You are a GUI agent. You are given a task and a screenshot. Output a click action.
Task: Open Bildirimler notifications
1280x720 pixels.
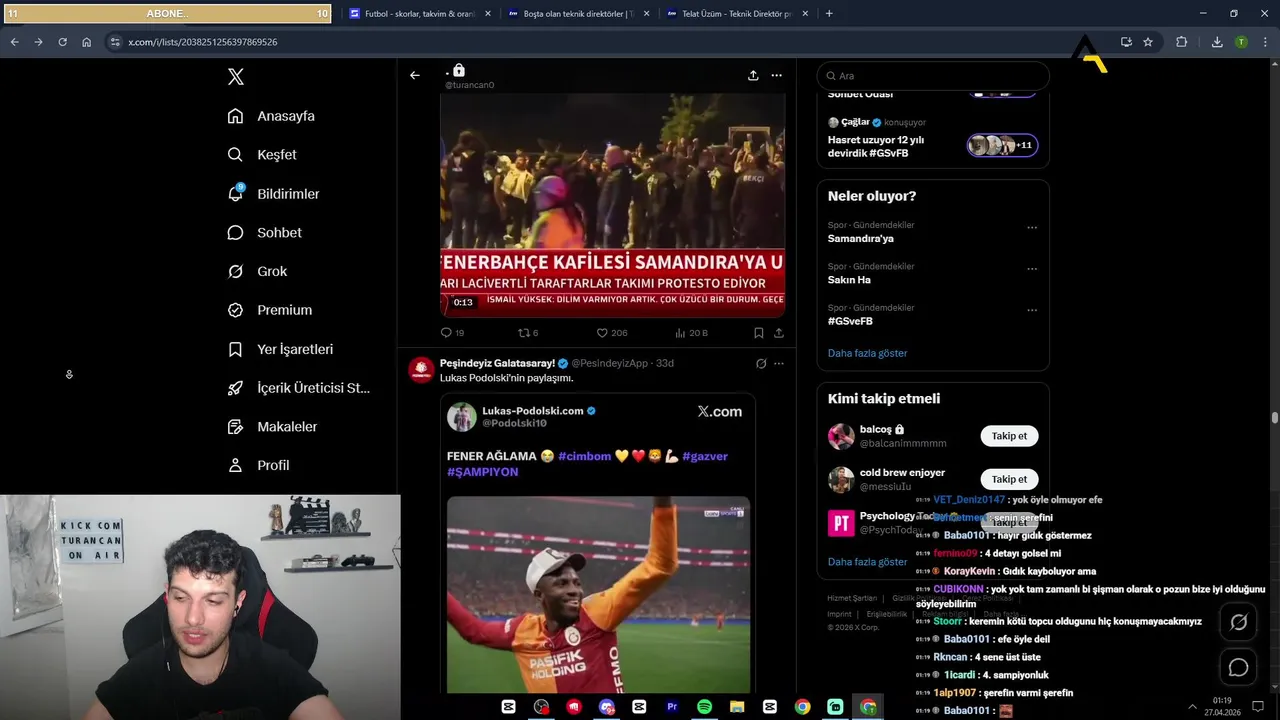pyautogui.click(x=273, y=194)
